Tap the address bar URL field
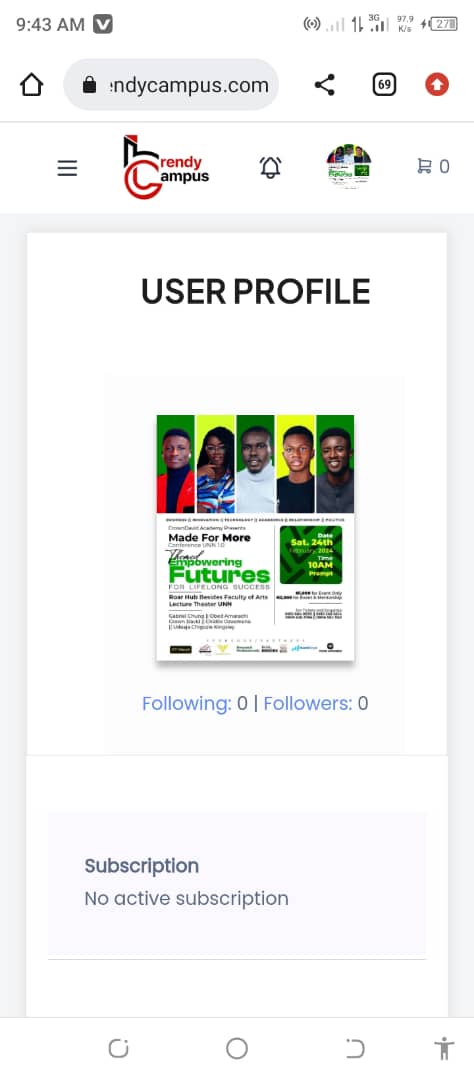474x1080 pixels. click(171, 85)
